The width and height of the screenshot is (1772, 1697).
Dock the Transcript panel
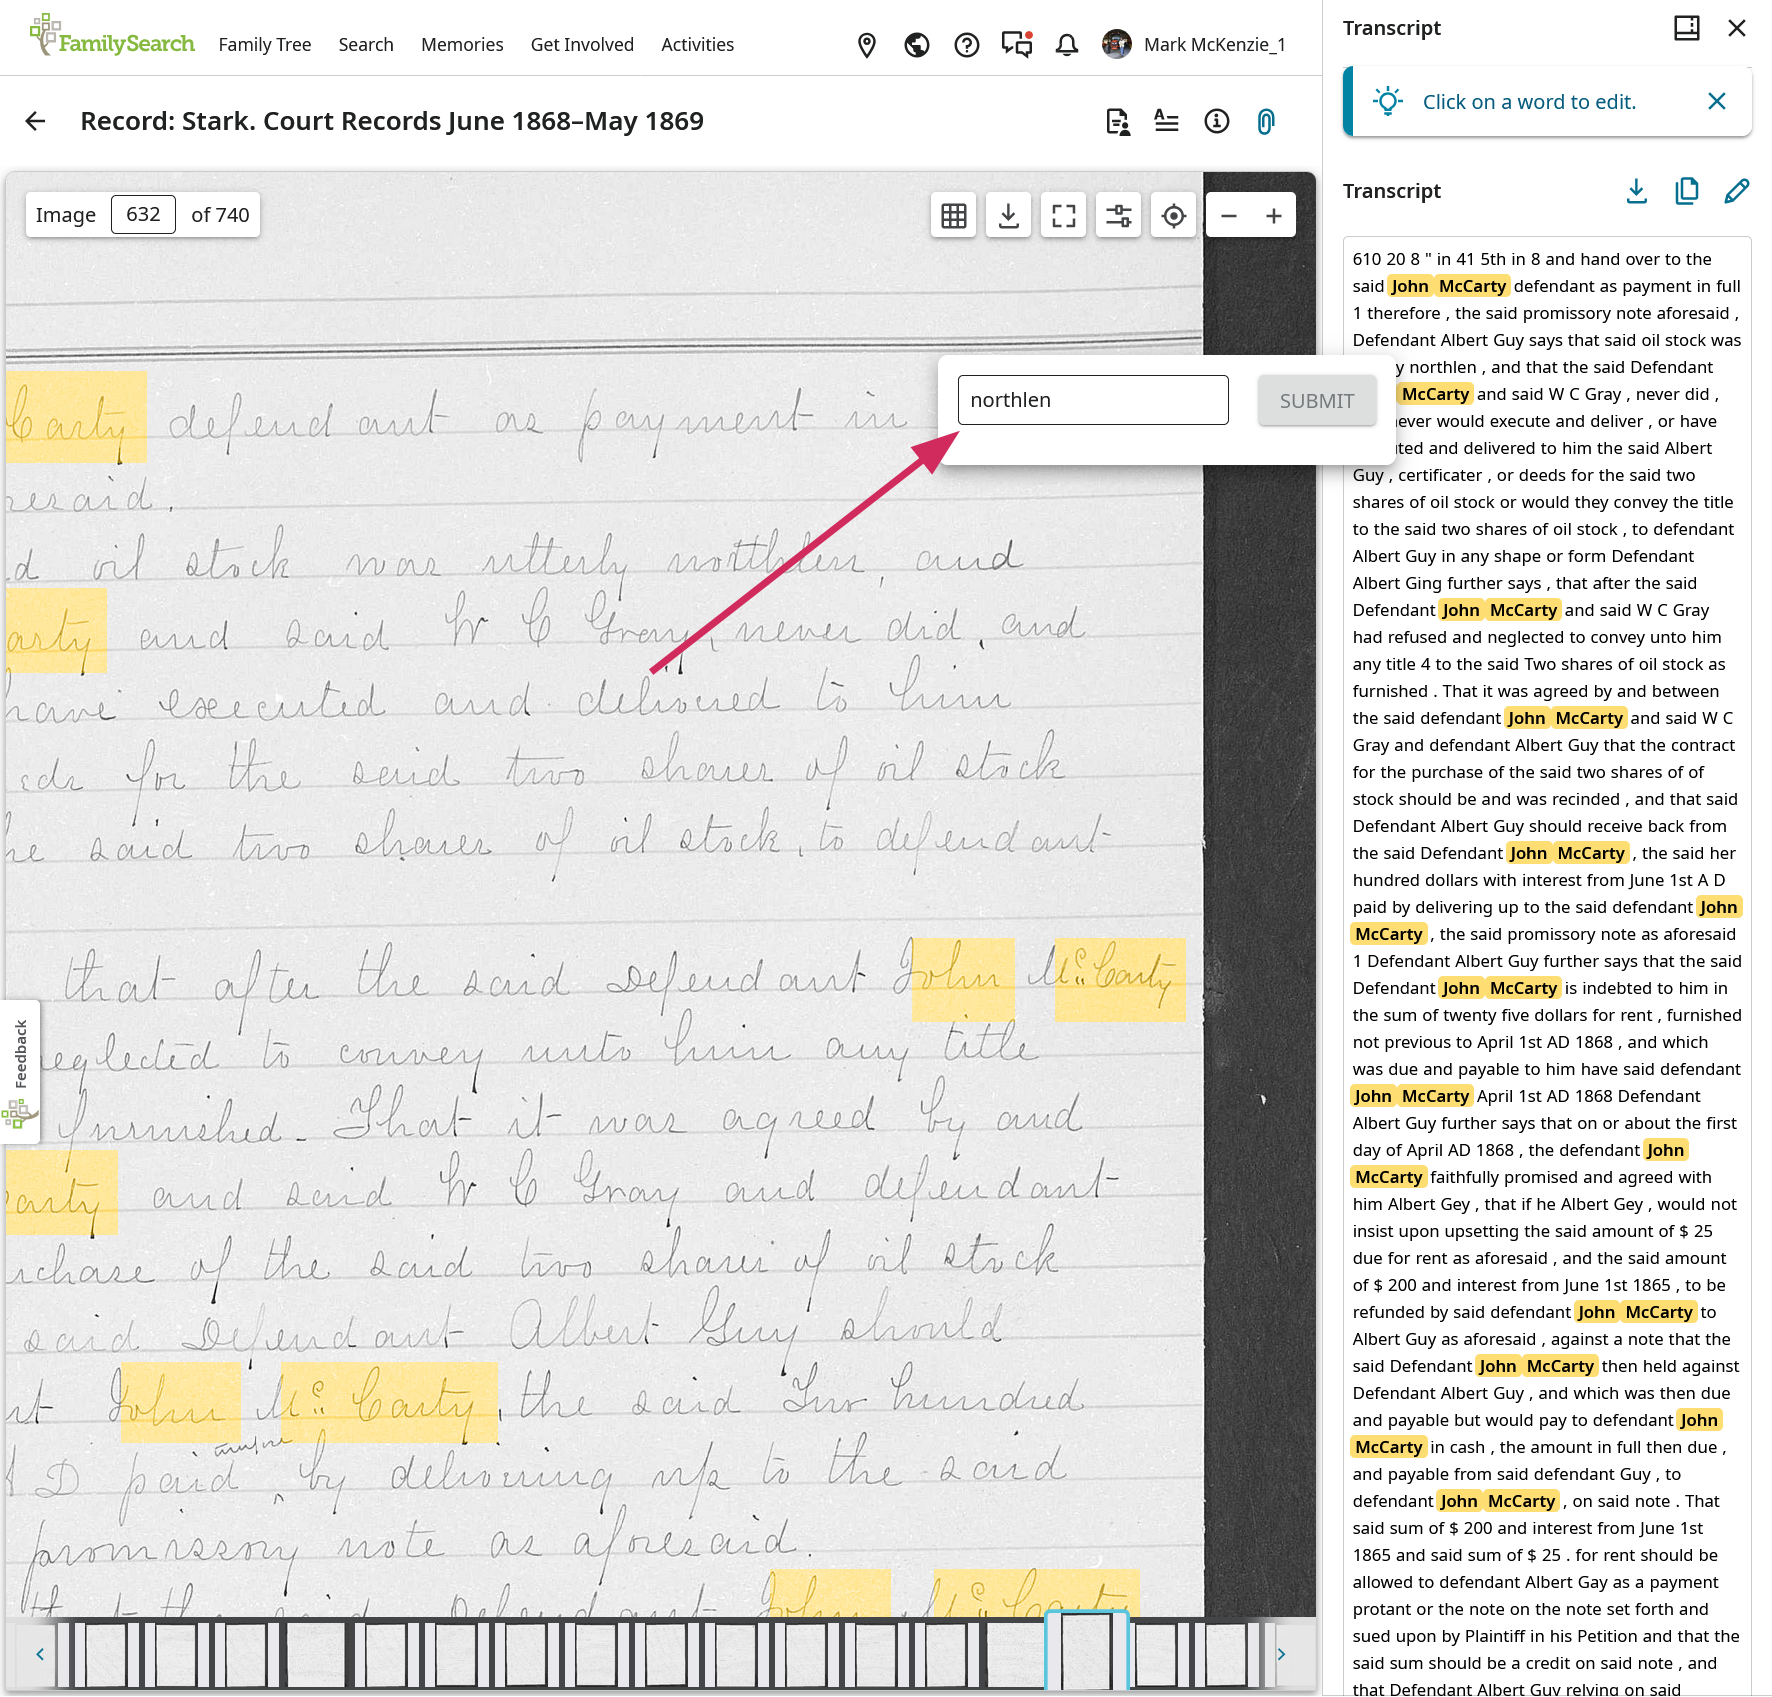(x=1687, y=28)
